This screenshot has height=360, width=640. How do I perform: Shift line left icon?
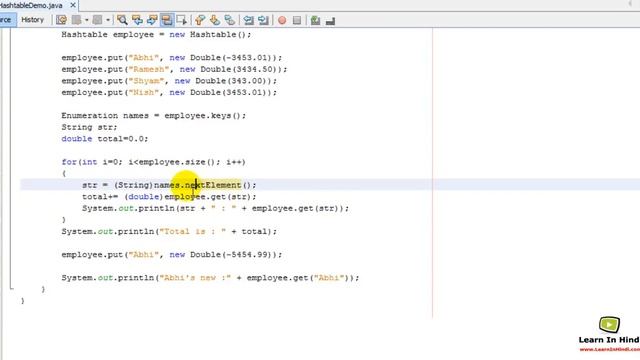[x=248, y=20]
